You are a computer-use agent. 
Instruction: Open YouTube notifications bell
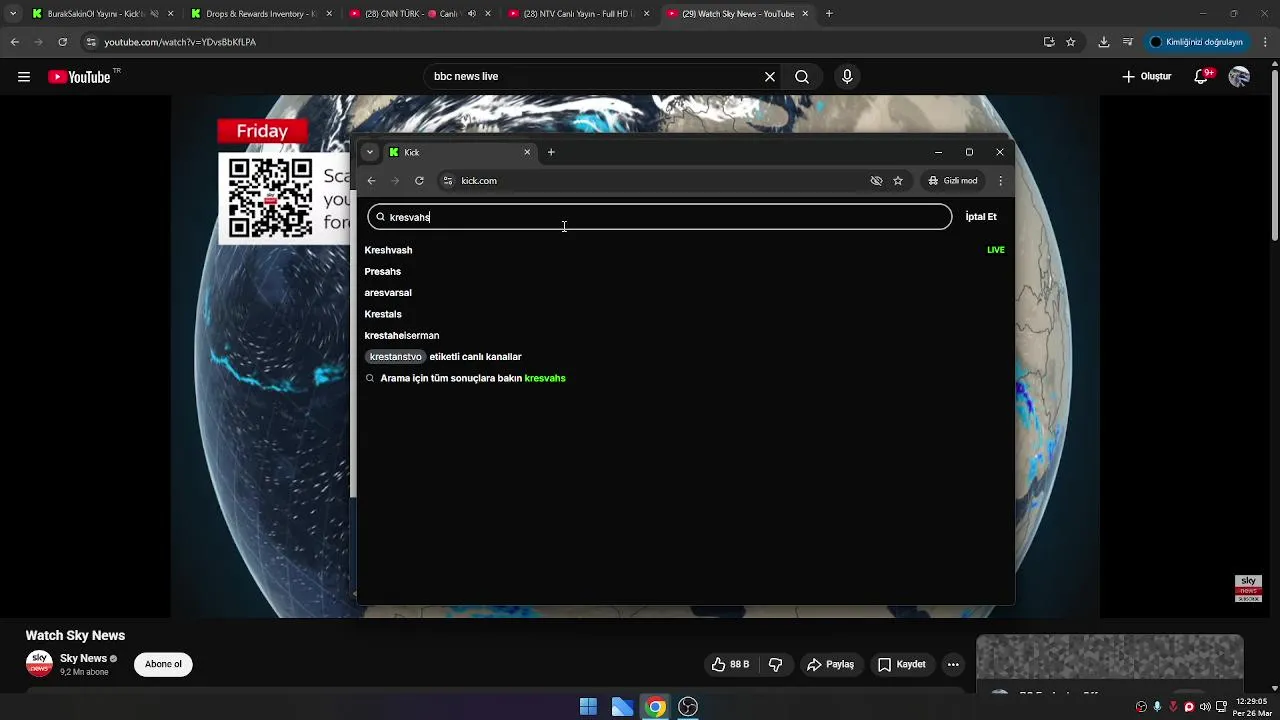point(1202,77)
